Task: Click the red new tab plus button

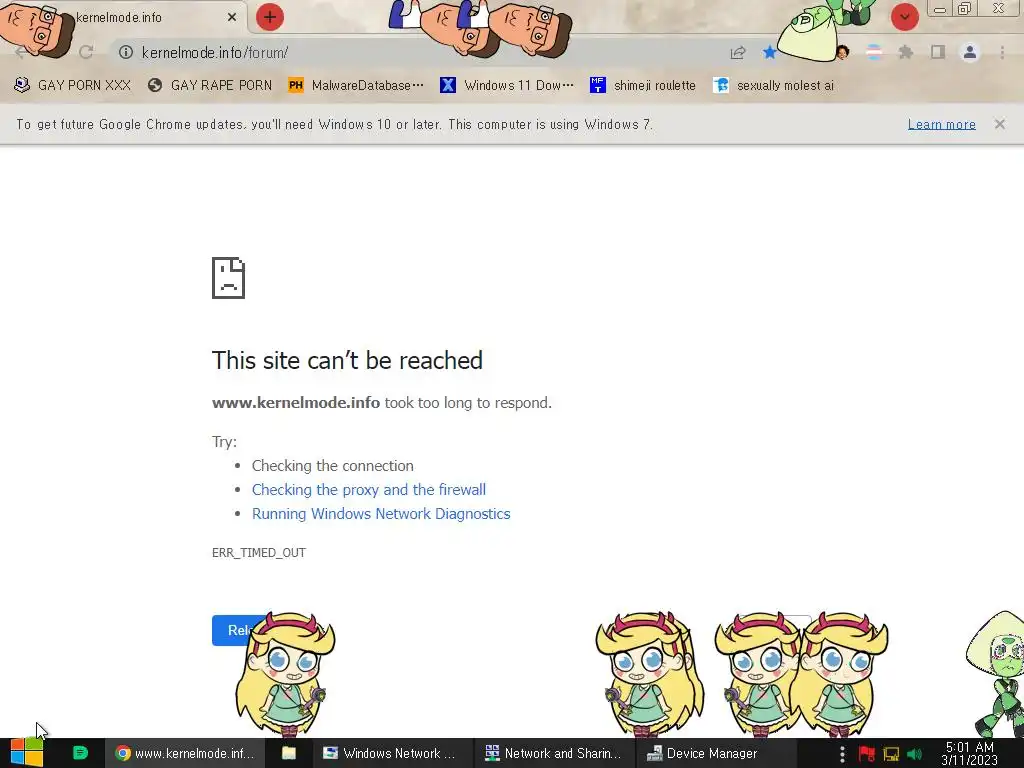Action: [x=270, y=17]
